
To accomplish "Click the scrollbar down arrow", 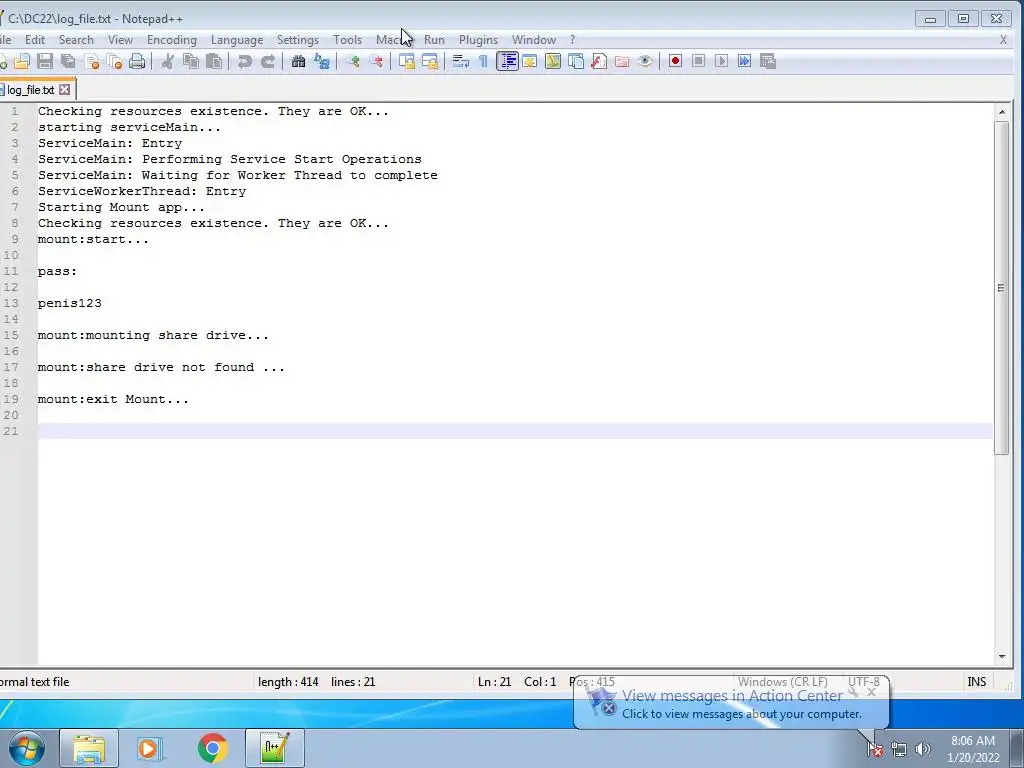I will (1002, 656).
